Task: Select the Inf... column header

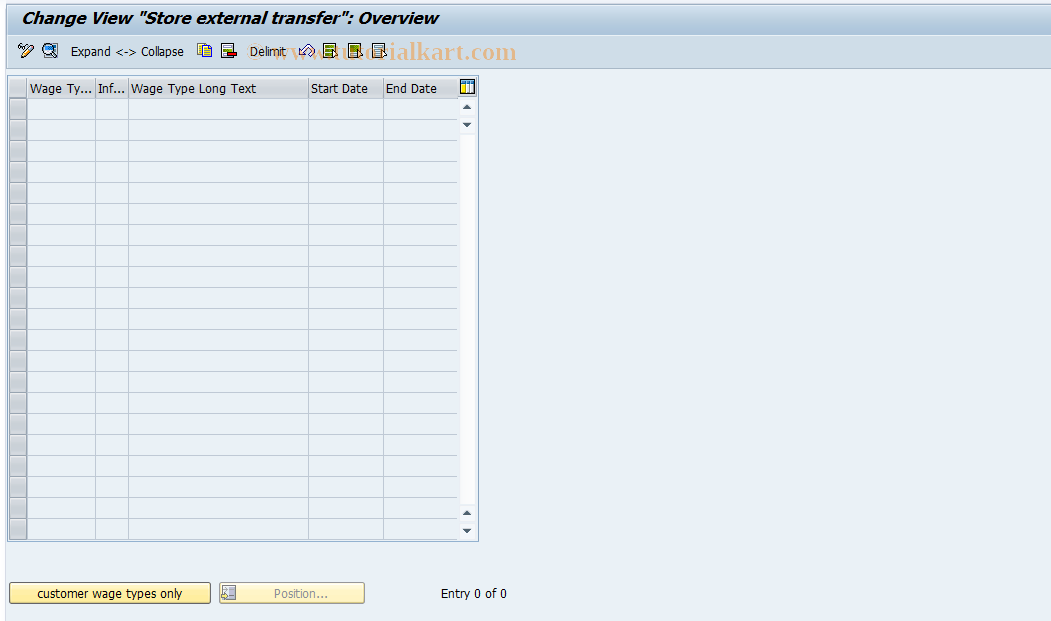Action: pyautogui.click(x=112, y=89)
